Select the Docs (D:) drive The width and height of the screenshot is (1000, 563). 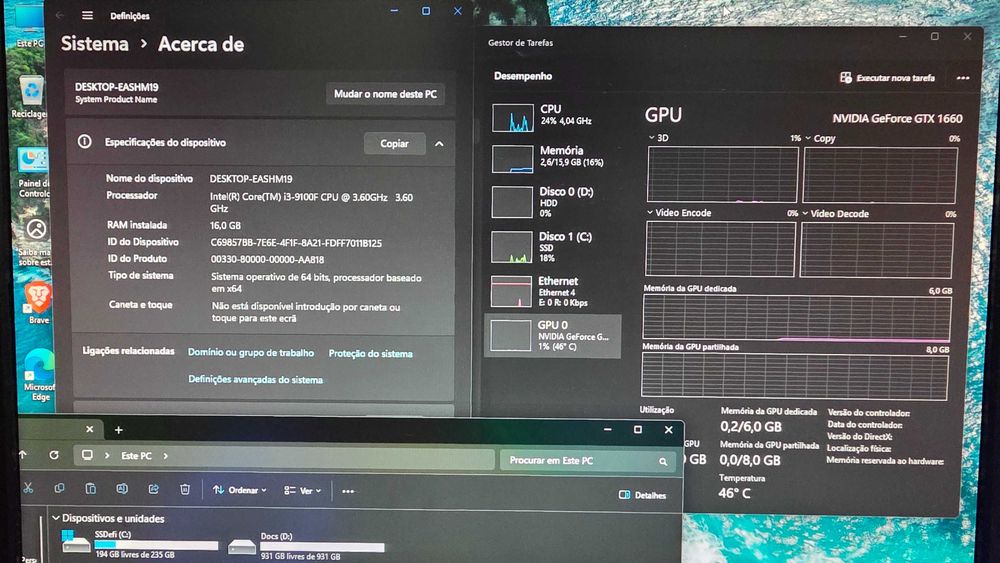point(306,546)
